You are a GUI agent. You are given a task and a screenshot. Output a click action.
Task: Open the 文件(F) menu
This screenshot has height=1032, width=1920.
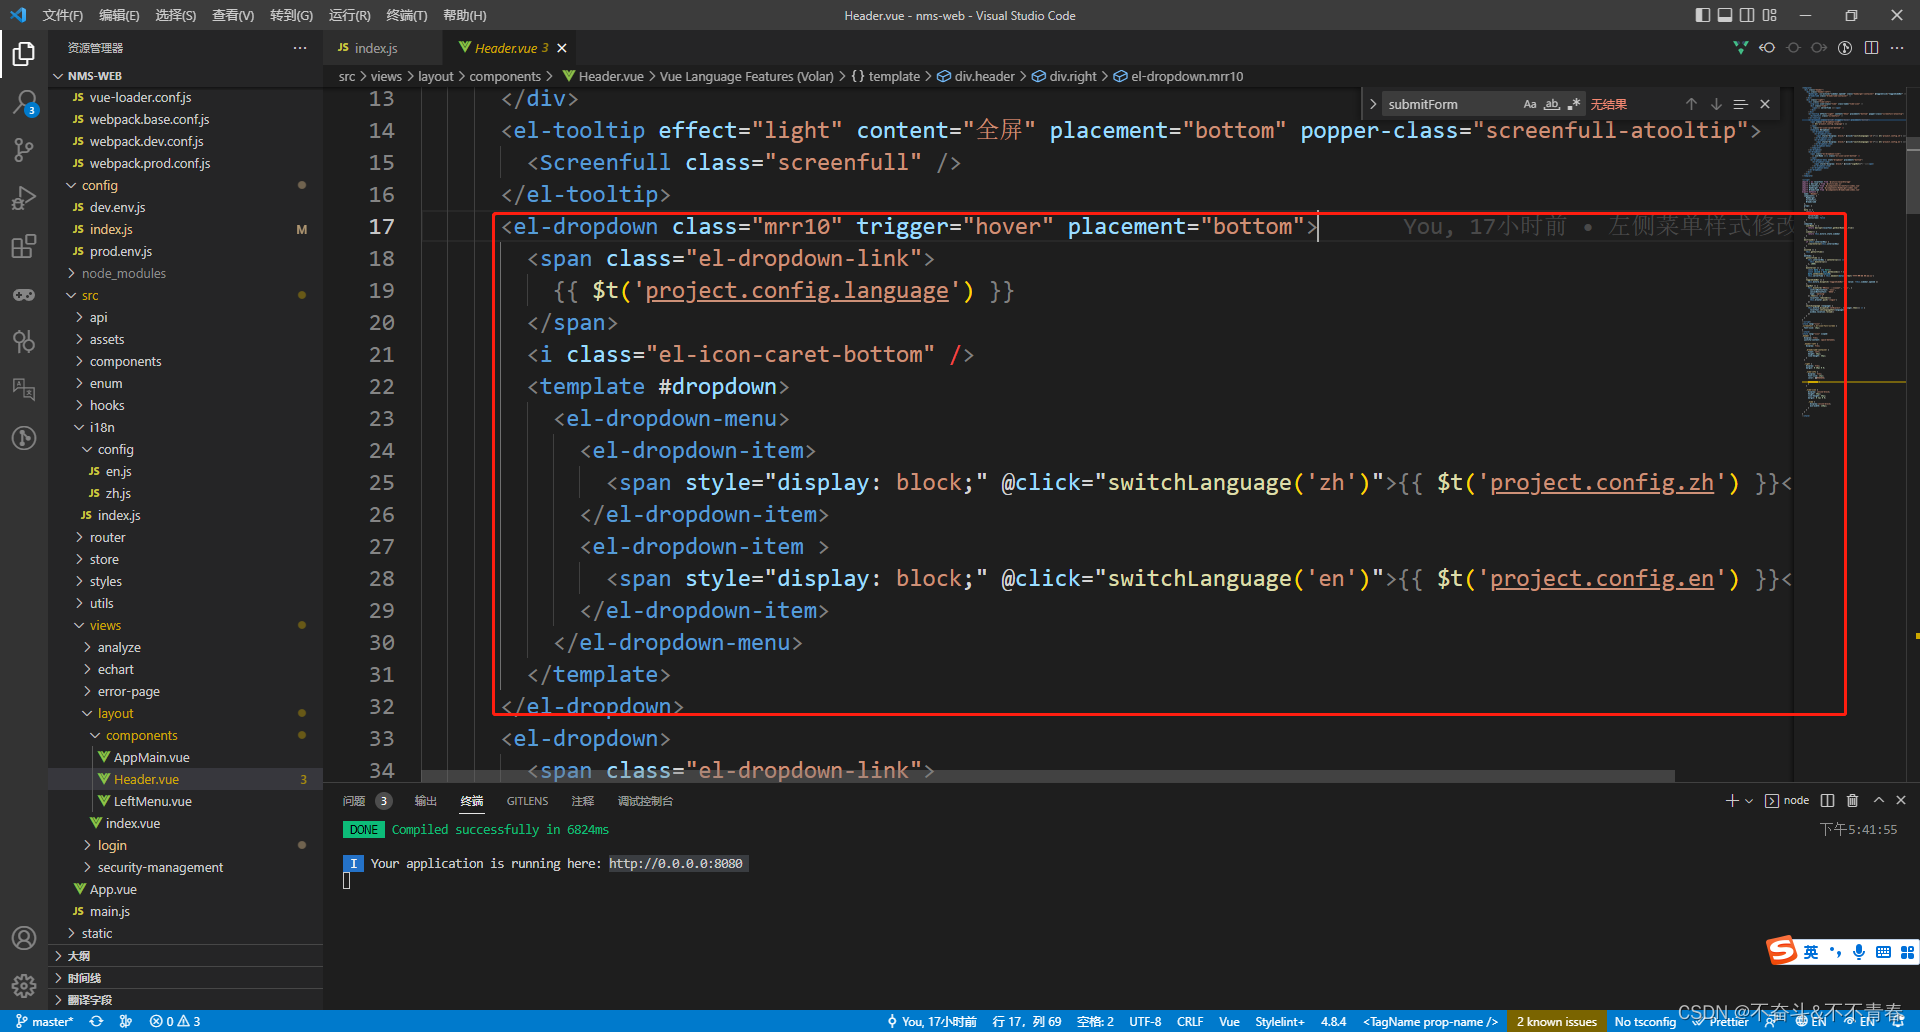[x=63, y=15]
